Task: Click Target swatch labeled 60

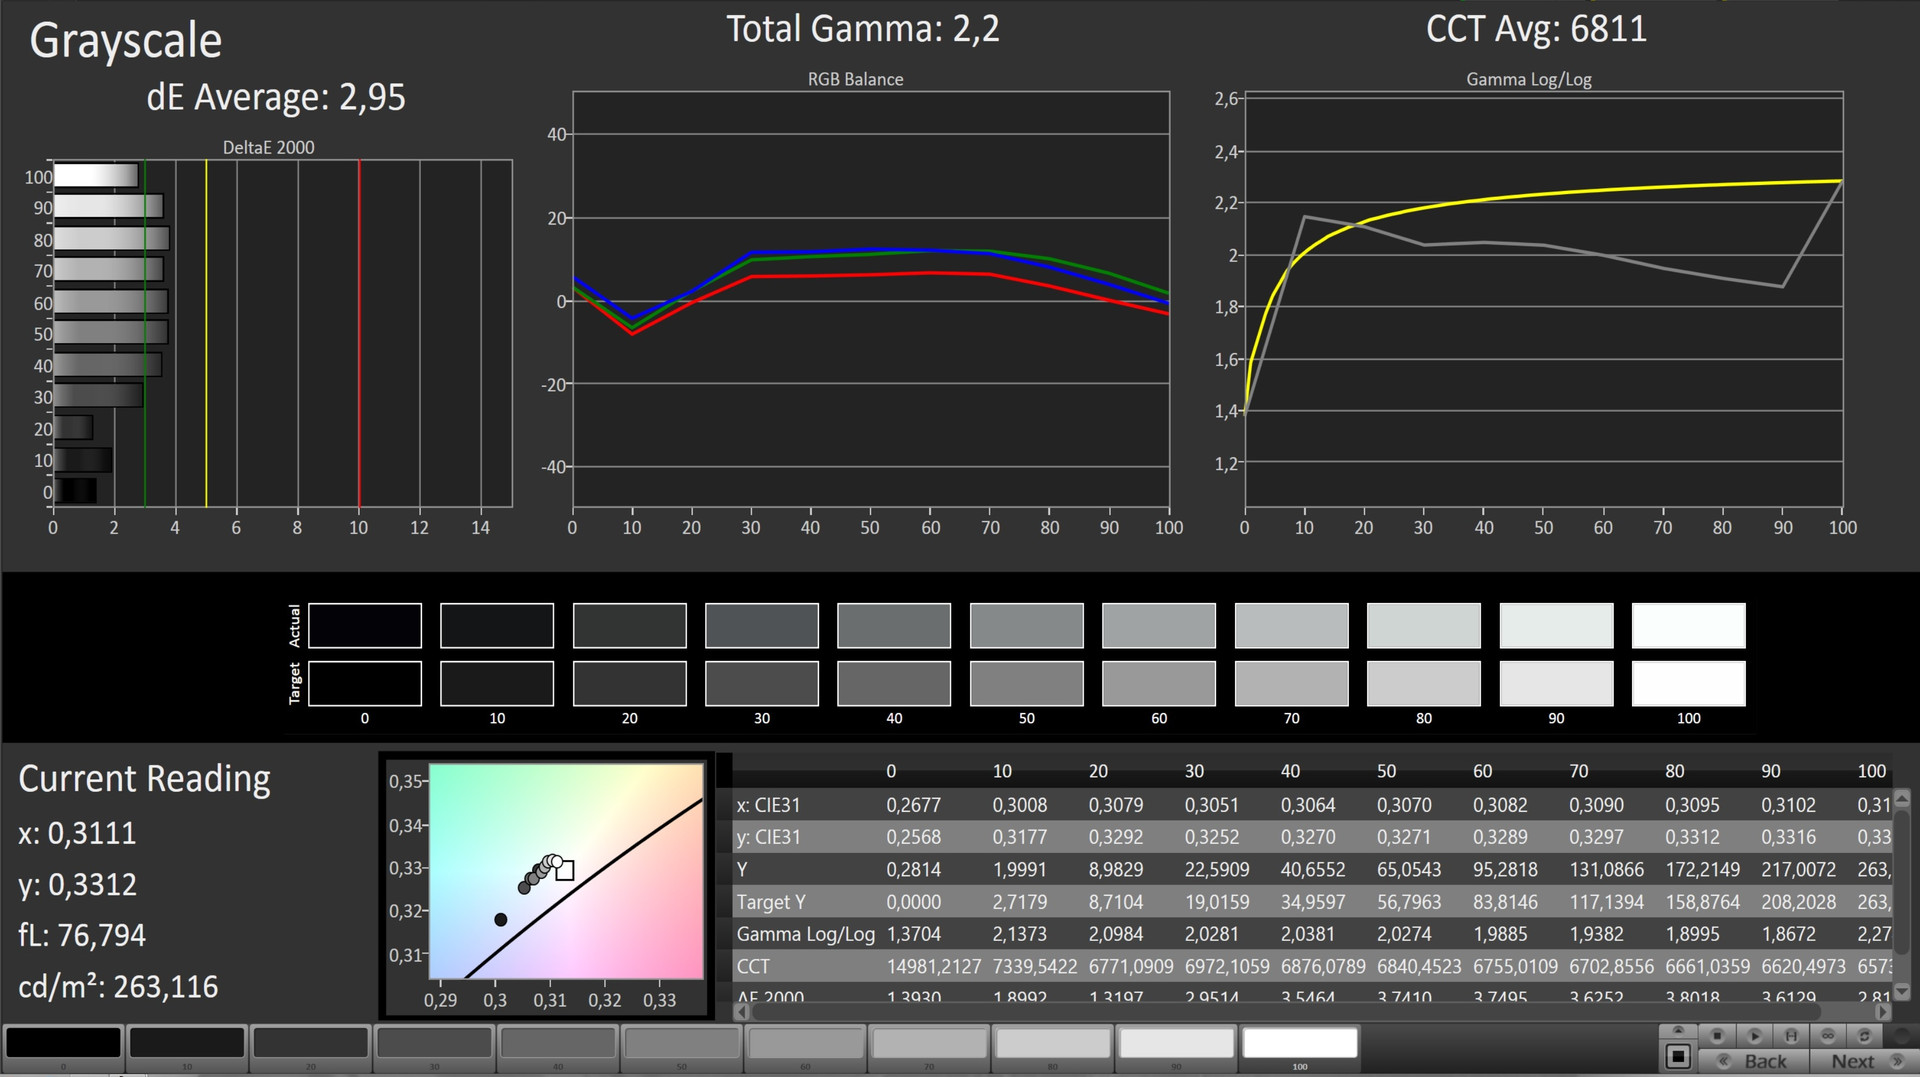Action: [1159, 683]
